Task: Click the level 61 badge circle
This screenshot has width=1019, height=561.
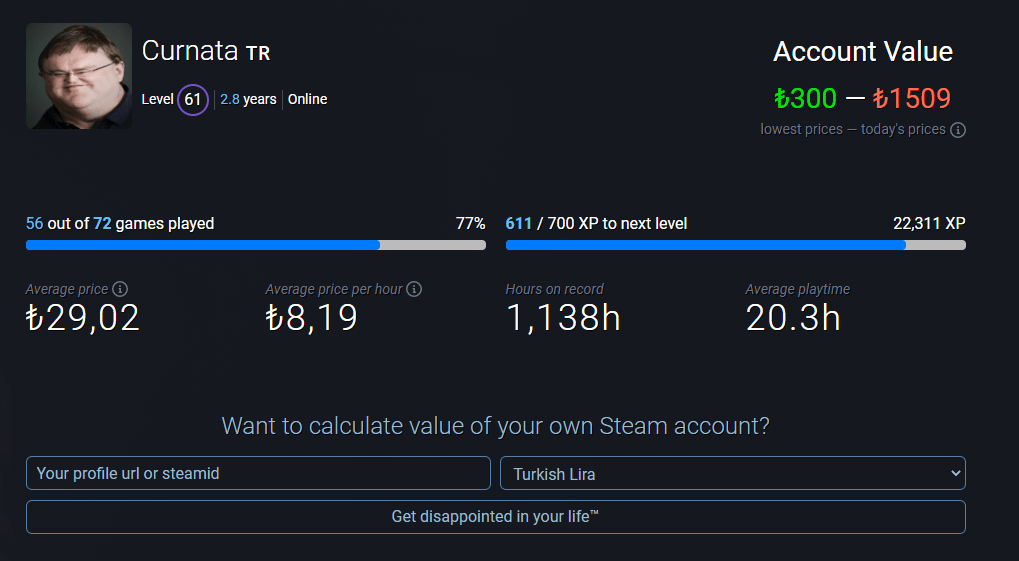Action: pyautogui.click(x=193, y=99)
